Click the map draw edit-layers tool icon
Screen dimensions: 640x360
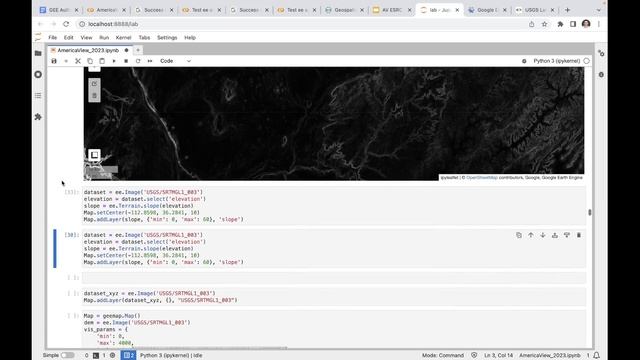94,84
